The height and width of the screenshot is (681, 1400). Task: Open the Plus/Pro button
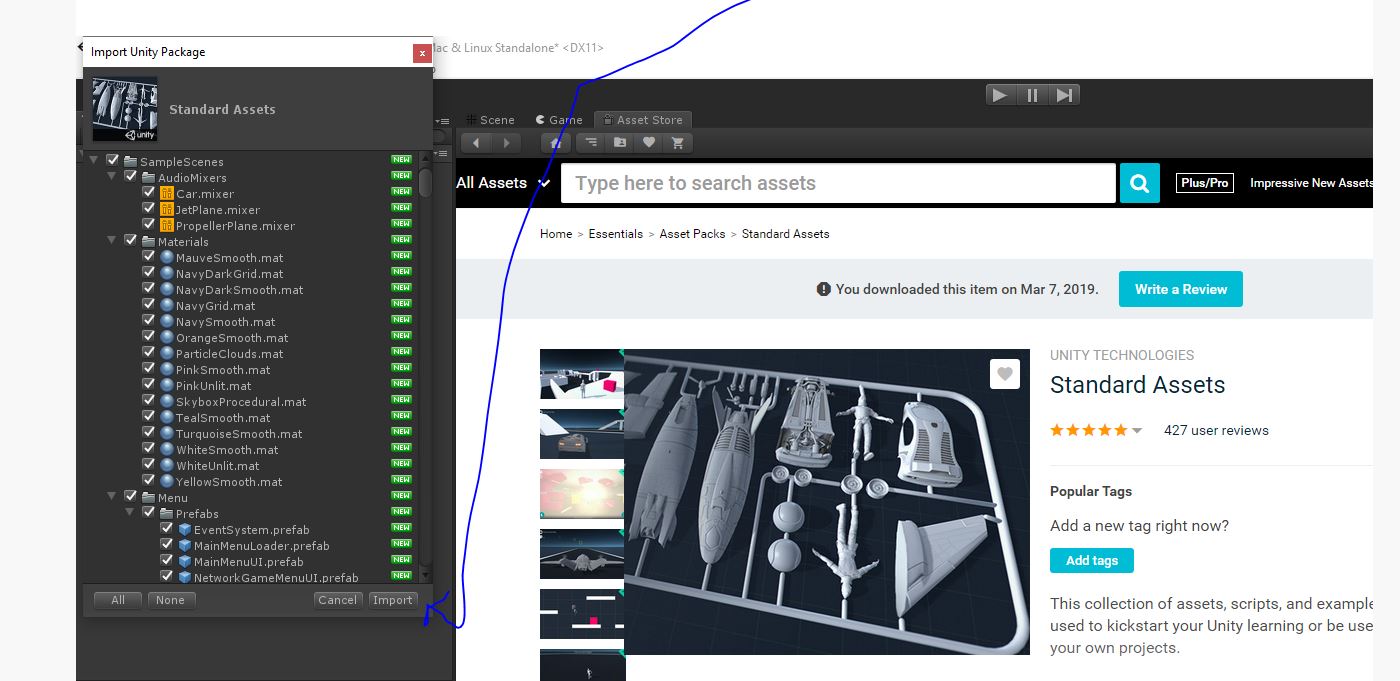pyautogui.click(x=1205, y=183)
